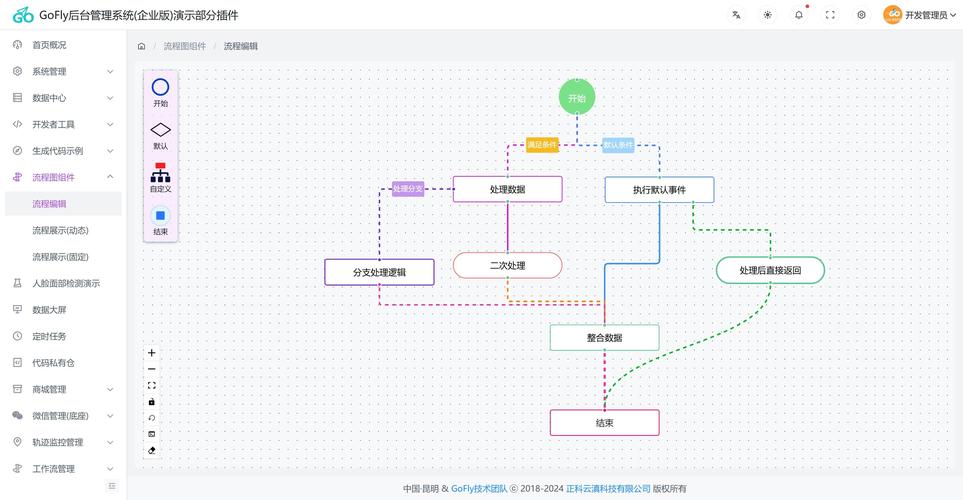Click the 默认条件 edge label
Screen dimensions: 963x500
618,145
